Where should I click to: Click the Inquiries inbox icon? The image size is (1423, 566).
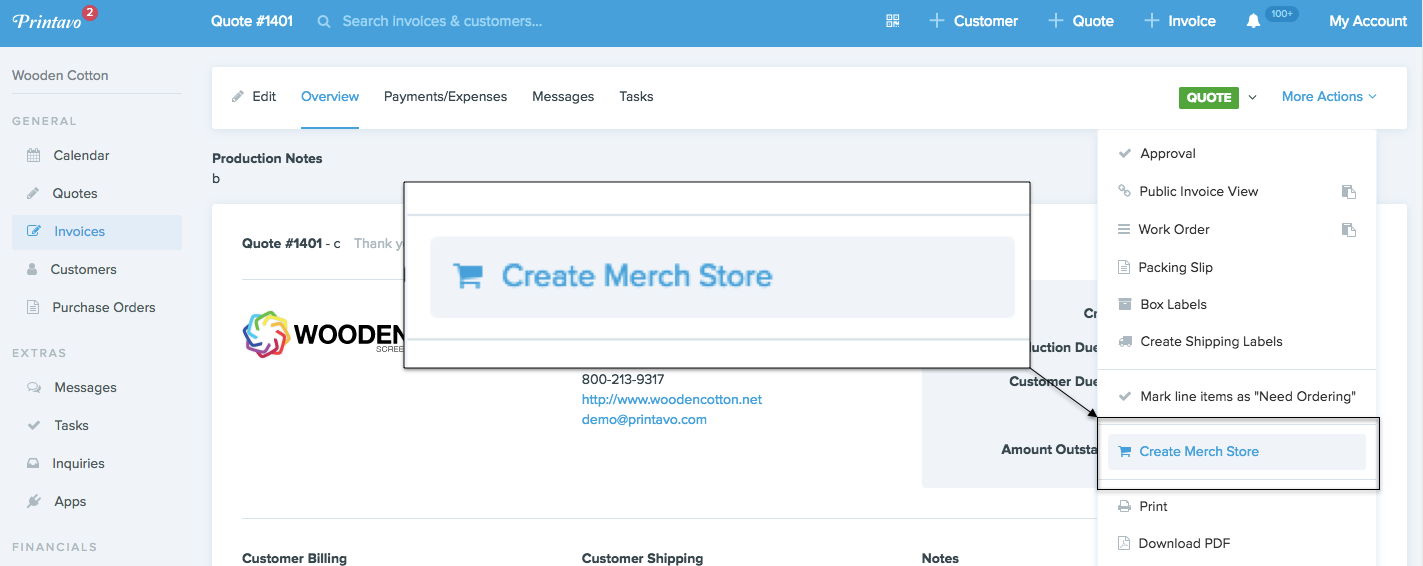click(33, 463)
